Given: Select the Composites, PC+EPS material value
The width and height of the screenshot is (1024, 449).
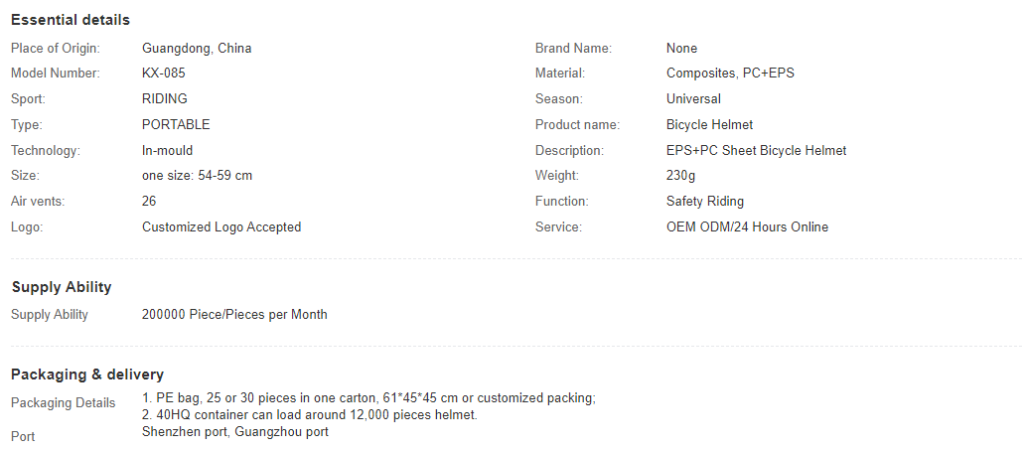Looking at the screenshot, I should coord(730,73).
